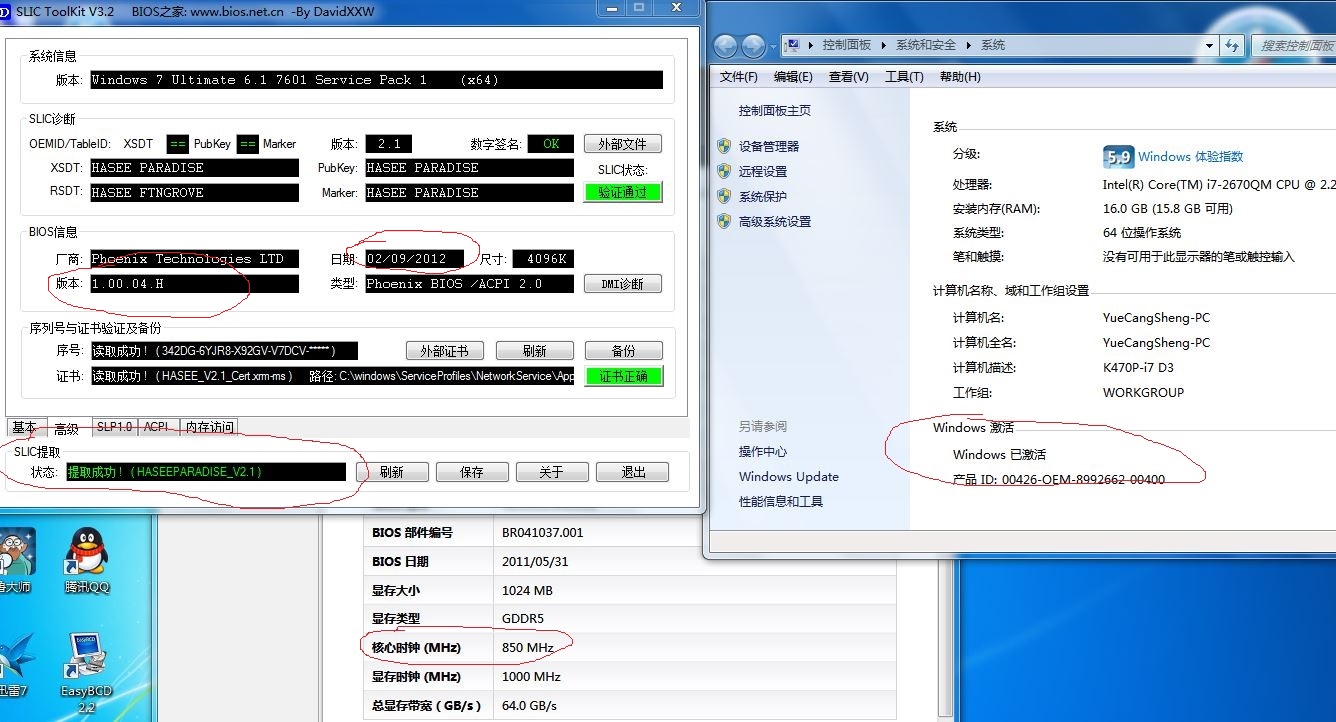1336x722 pixels.
Task: Click the 搜索控制面板 search field
Action: (1292, 46)
